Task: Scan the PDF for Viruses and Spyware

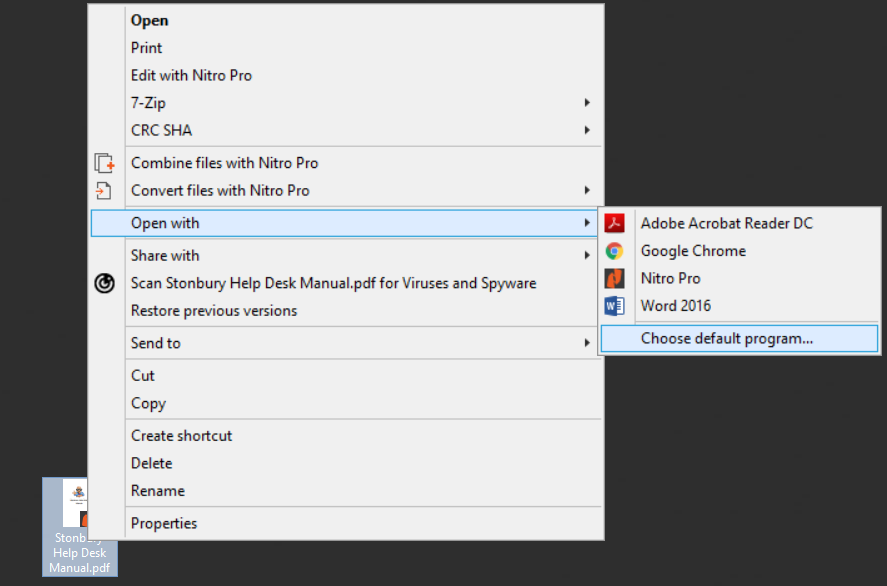Action: point(346,283)
